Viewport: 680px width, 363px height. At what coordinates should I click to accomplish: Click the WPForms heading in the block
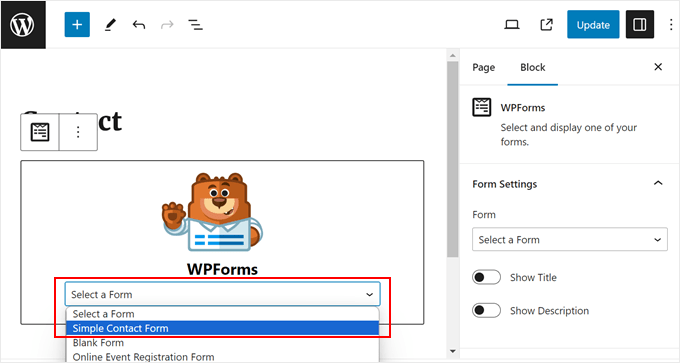[x=222, y=269]
